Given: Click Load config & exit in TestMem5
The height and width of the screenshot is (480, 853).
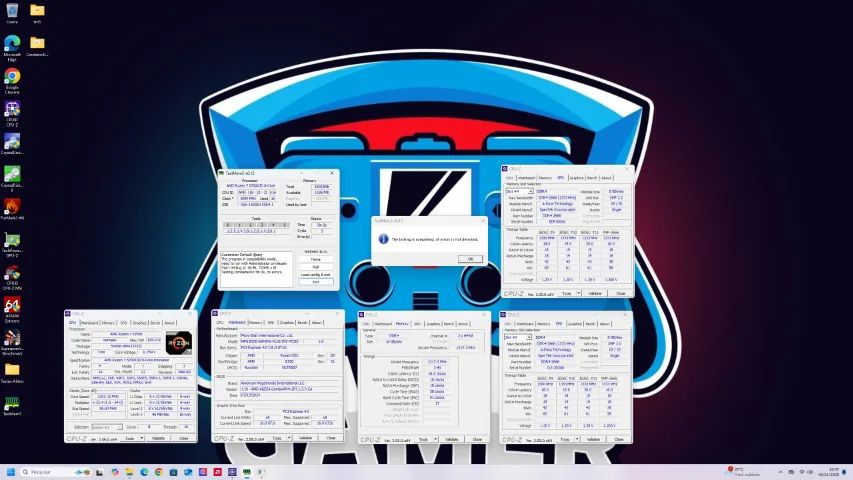Looking at the screenshot, I should pos(316,275).
